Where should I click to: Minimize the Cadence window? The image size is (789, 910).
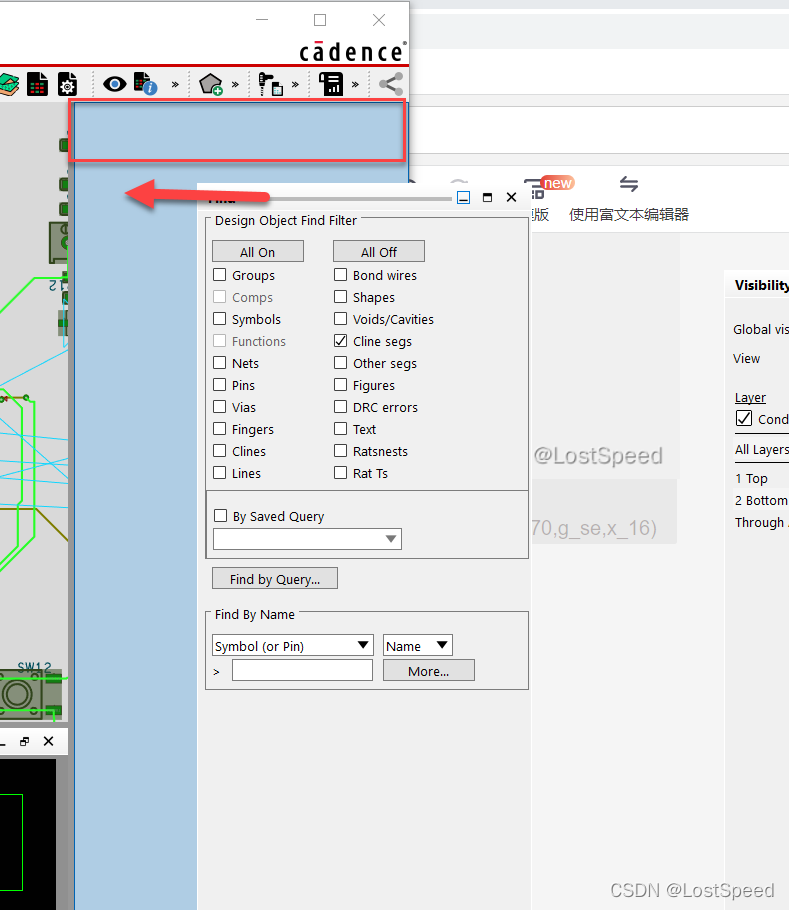coord(262,20)
